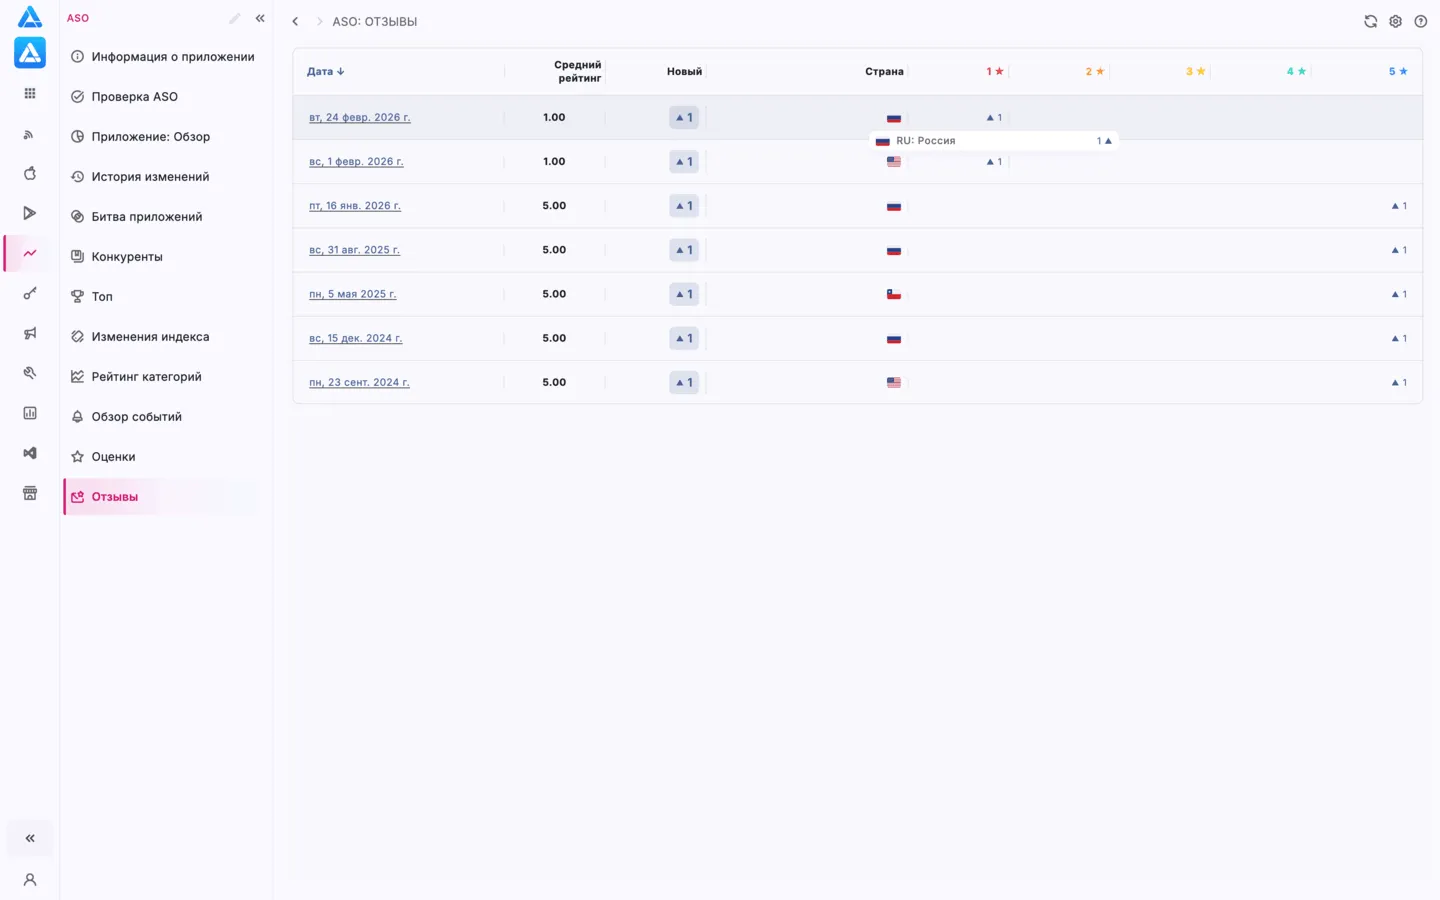Open the apps grid icon in the left rail

(30, 93)
